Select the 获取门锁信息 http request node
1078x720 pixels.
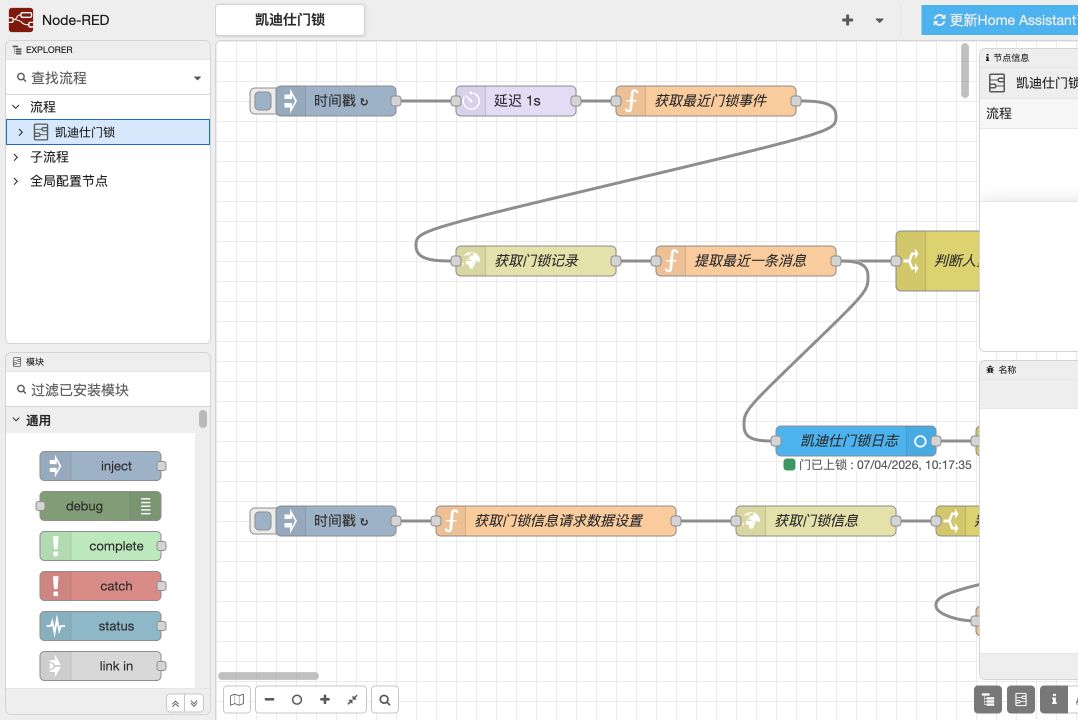coord(815,521)
